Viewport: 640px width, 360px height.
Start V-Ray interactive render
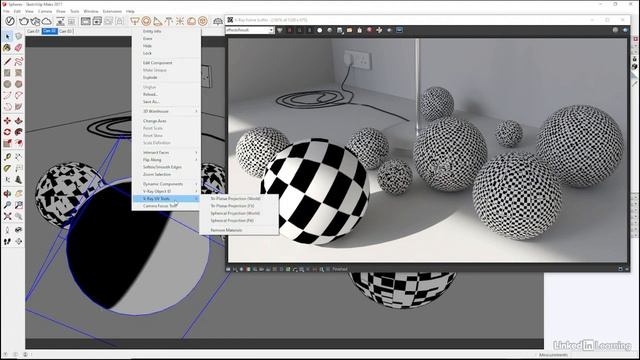coord(35,21)
